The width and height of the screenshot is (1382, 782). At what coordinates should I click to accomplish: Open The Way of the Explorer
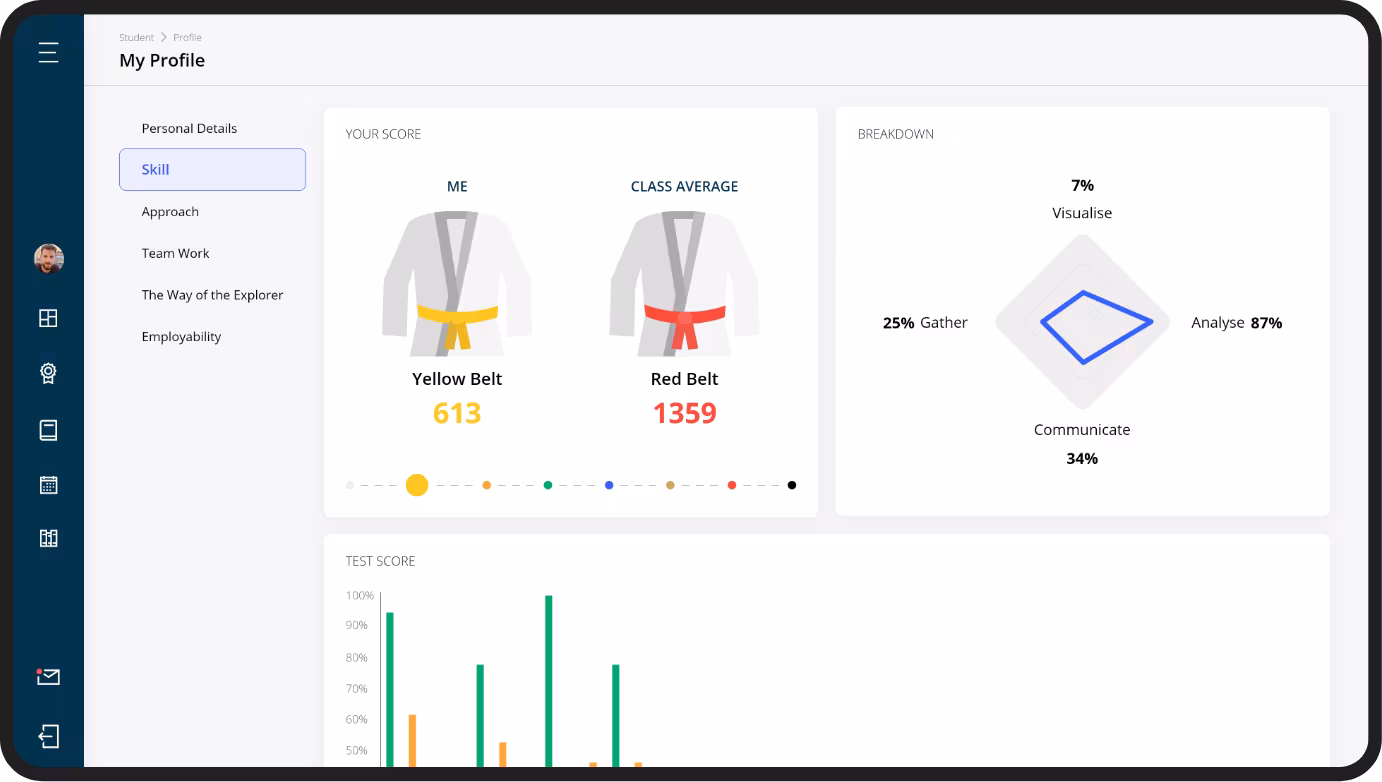tap(212, 295)
